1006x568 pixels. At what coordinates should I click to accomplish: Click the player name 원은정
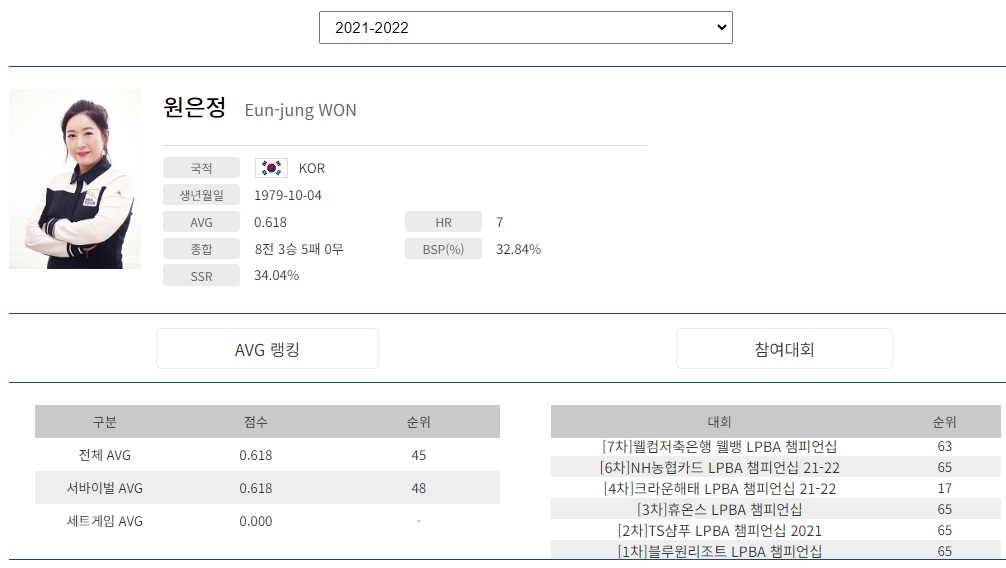click(x=194, y=107)
